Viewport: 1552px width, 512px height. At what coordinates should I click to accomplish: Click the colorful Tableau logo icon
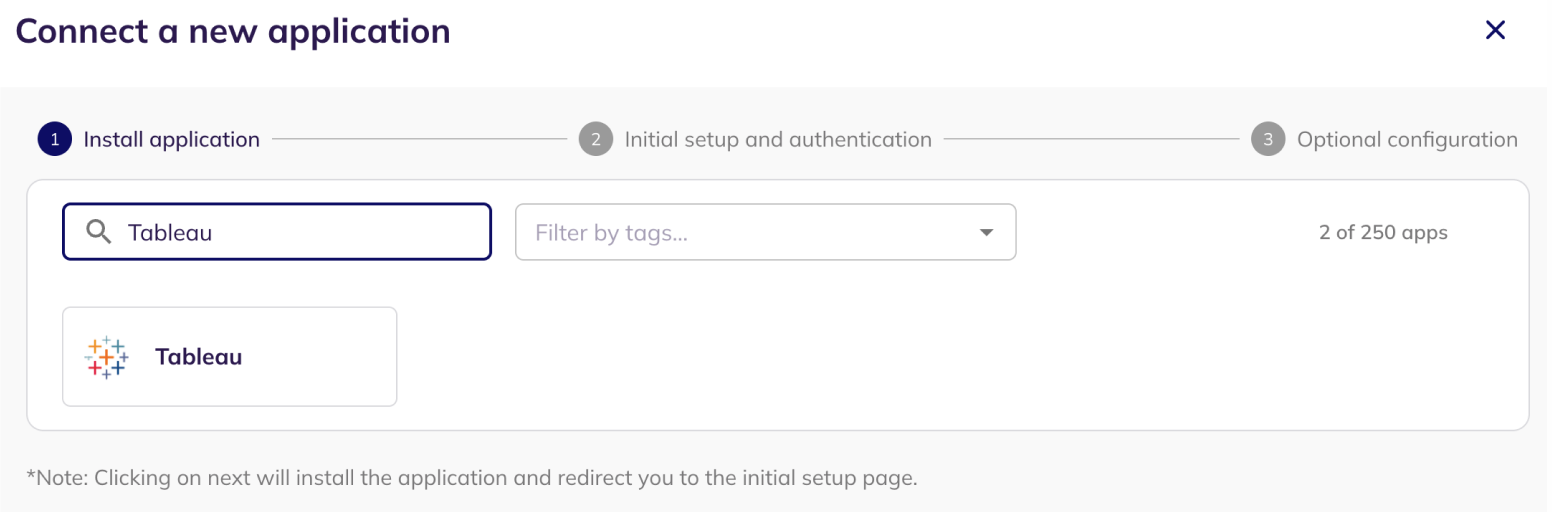point(107,357)
